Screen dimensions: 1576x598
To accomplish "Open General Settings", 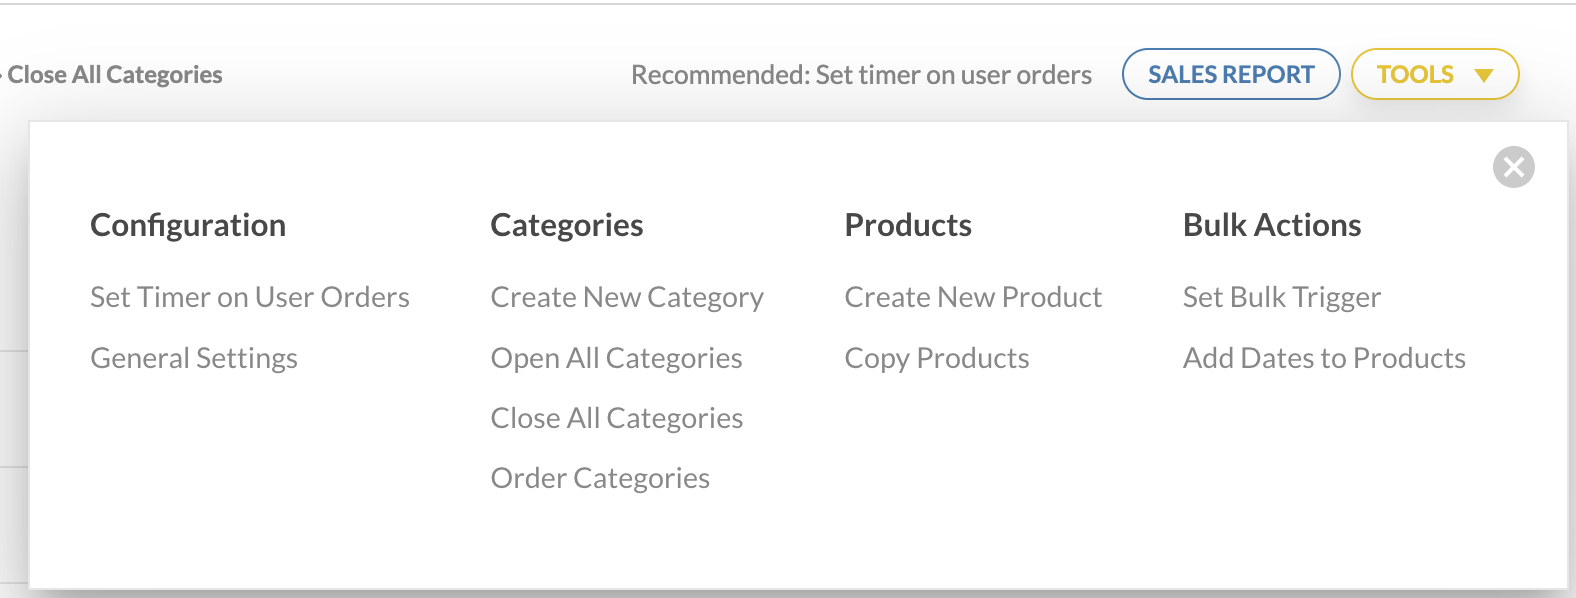I will coord(194,358).
